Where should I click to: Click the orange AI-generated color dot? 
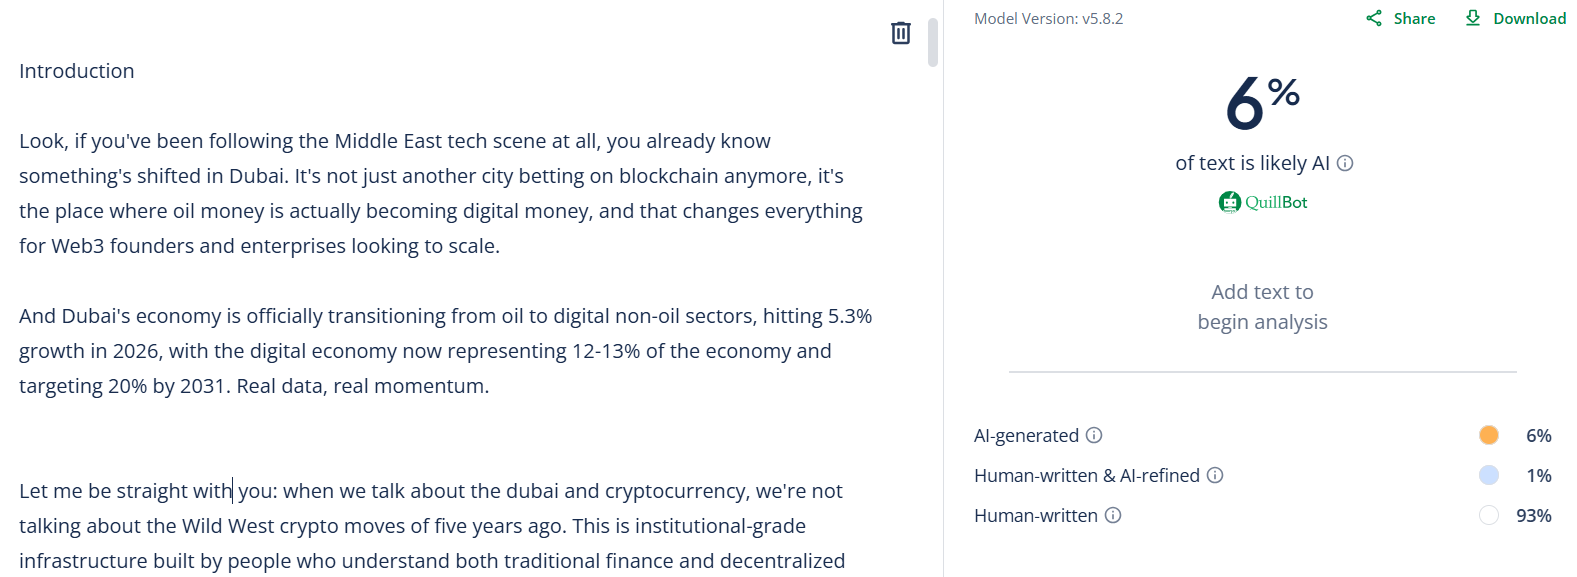[1489, 435]
